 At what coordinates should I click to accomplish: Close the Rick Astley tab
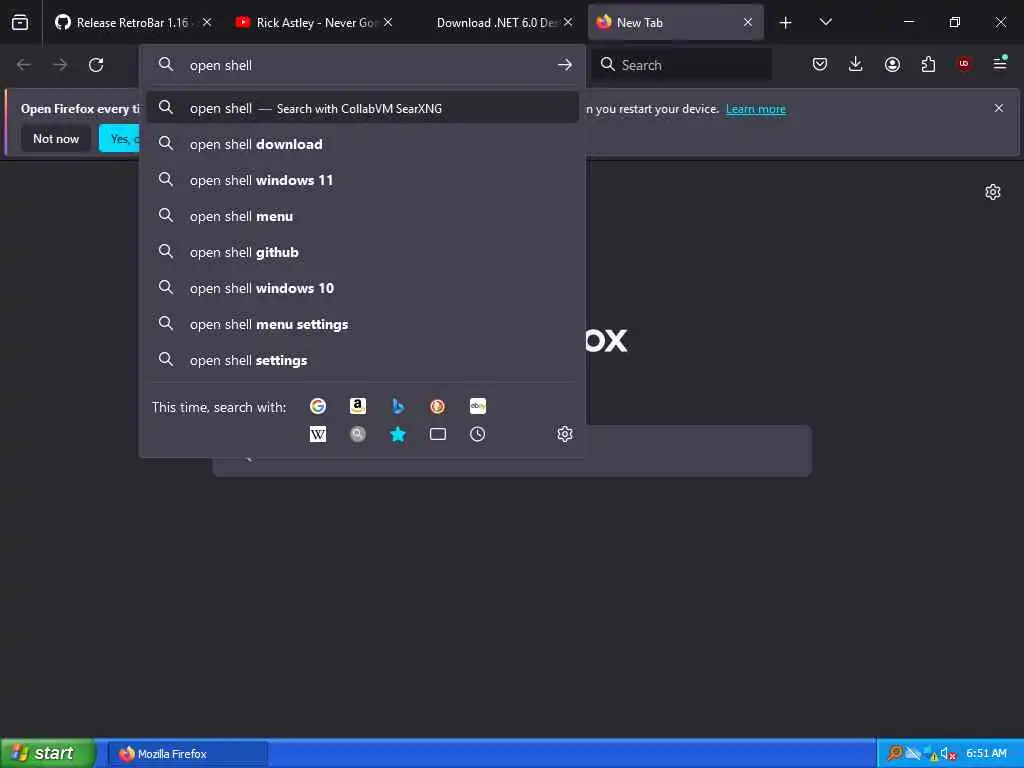388,22
